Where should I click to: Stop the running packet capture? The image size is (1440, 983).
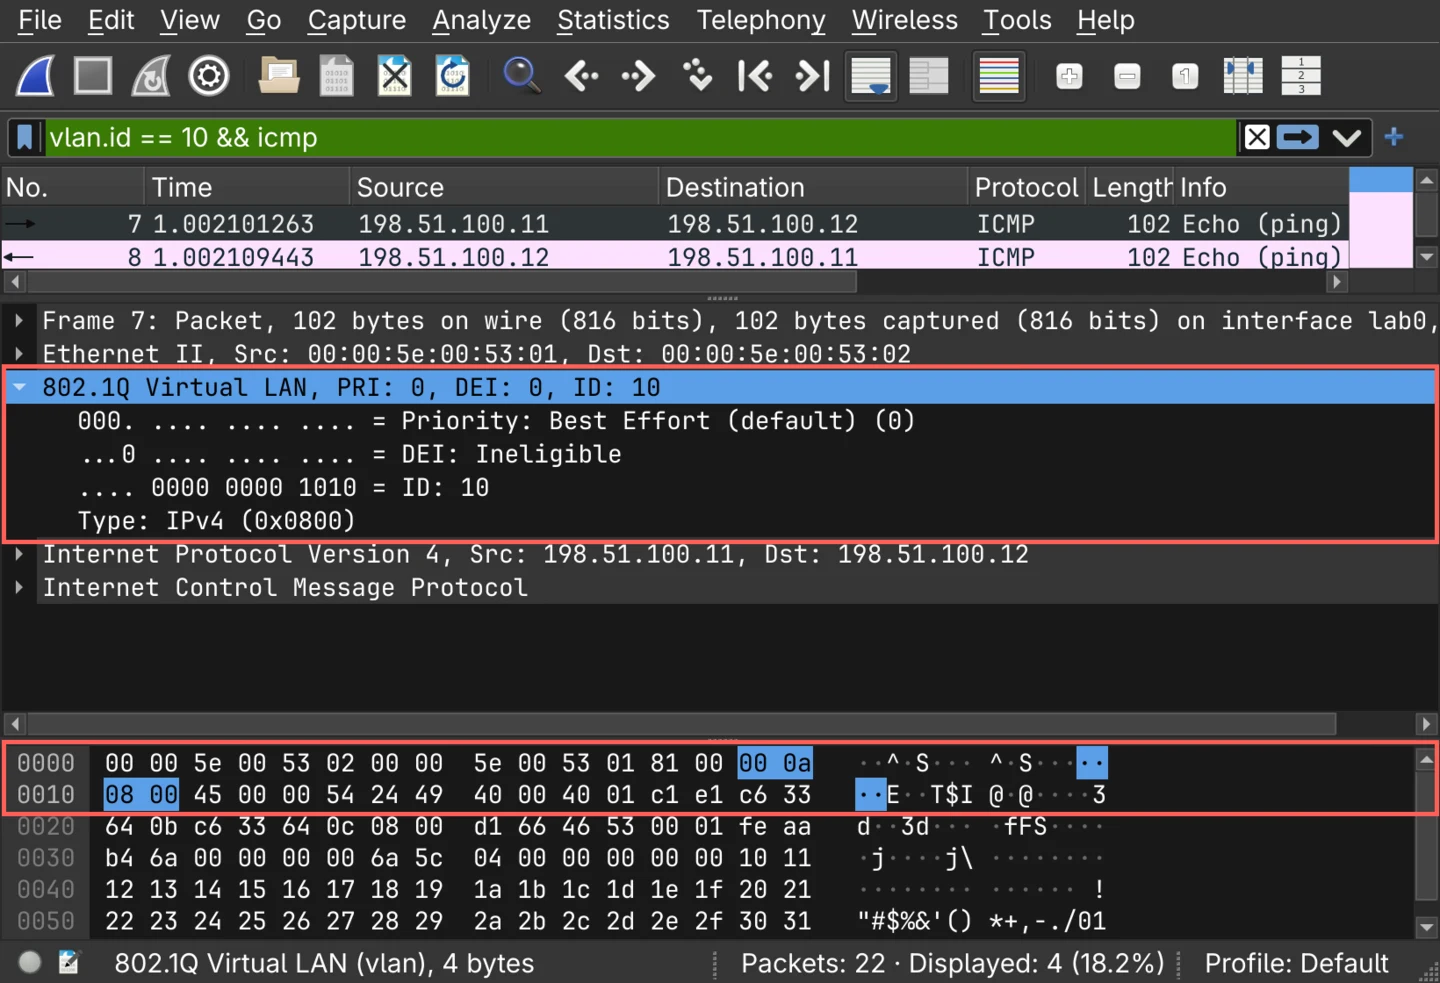point(93,76)
